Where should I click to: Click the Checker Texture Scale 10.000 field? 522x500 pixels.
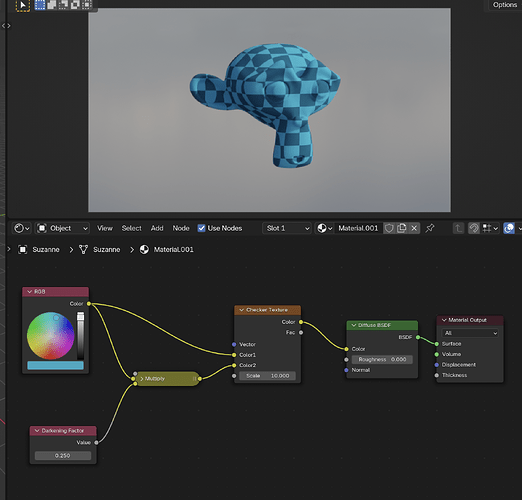tap(267, 376)
